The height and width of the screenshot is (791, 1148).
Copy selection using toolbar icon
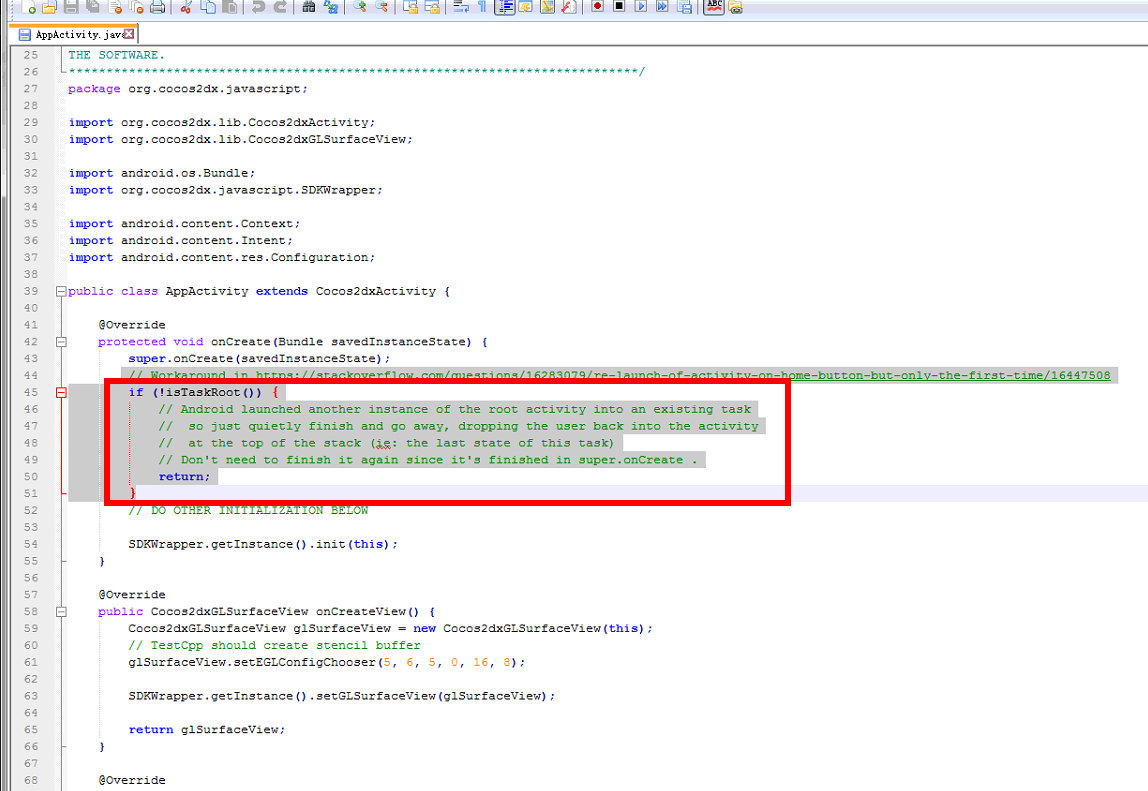208,7
